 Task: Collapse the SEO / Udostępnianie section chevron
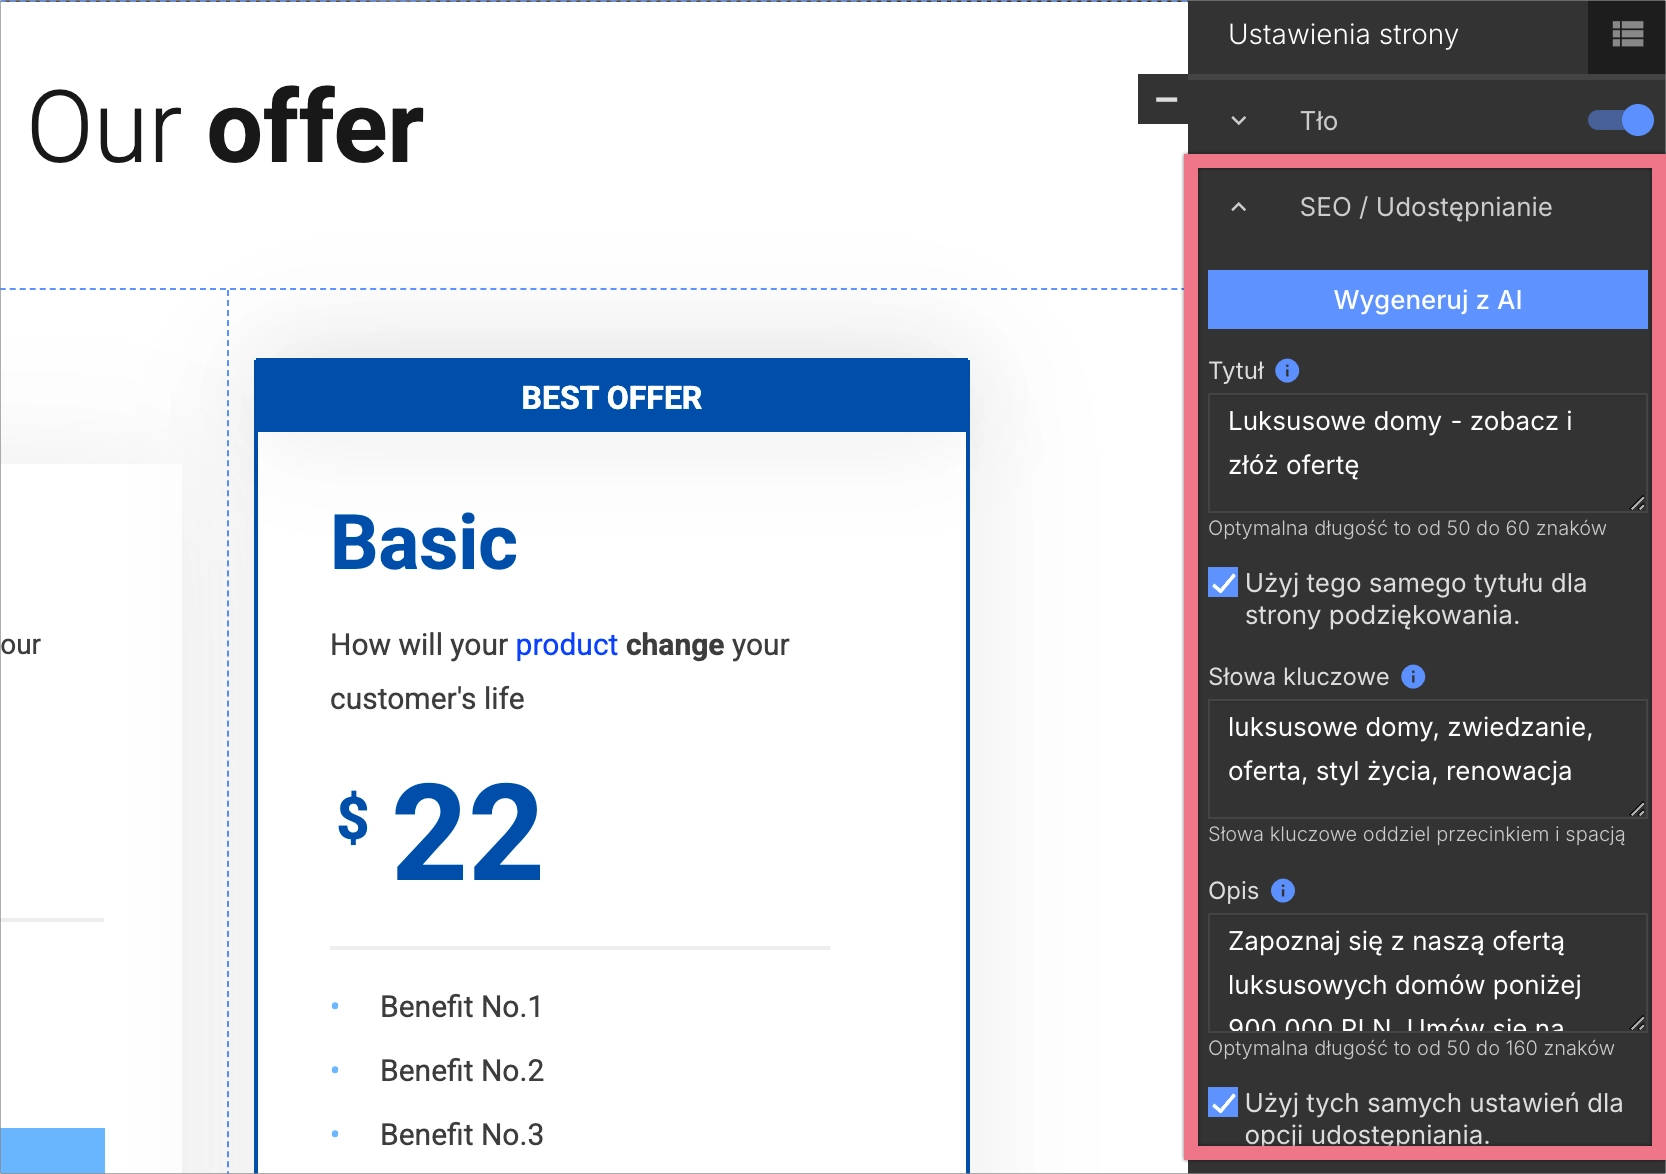point(1238,207)
